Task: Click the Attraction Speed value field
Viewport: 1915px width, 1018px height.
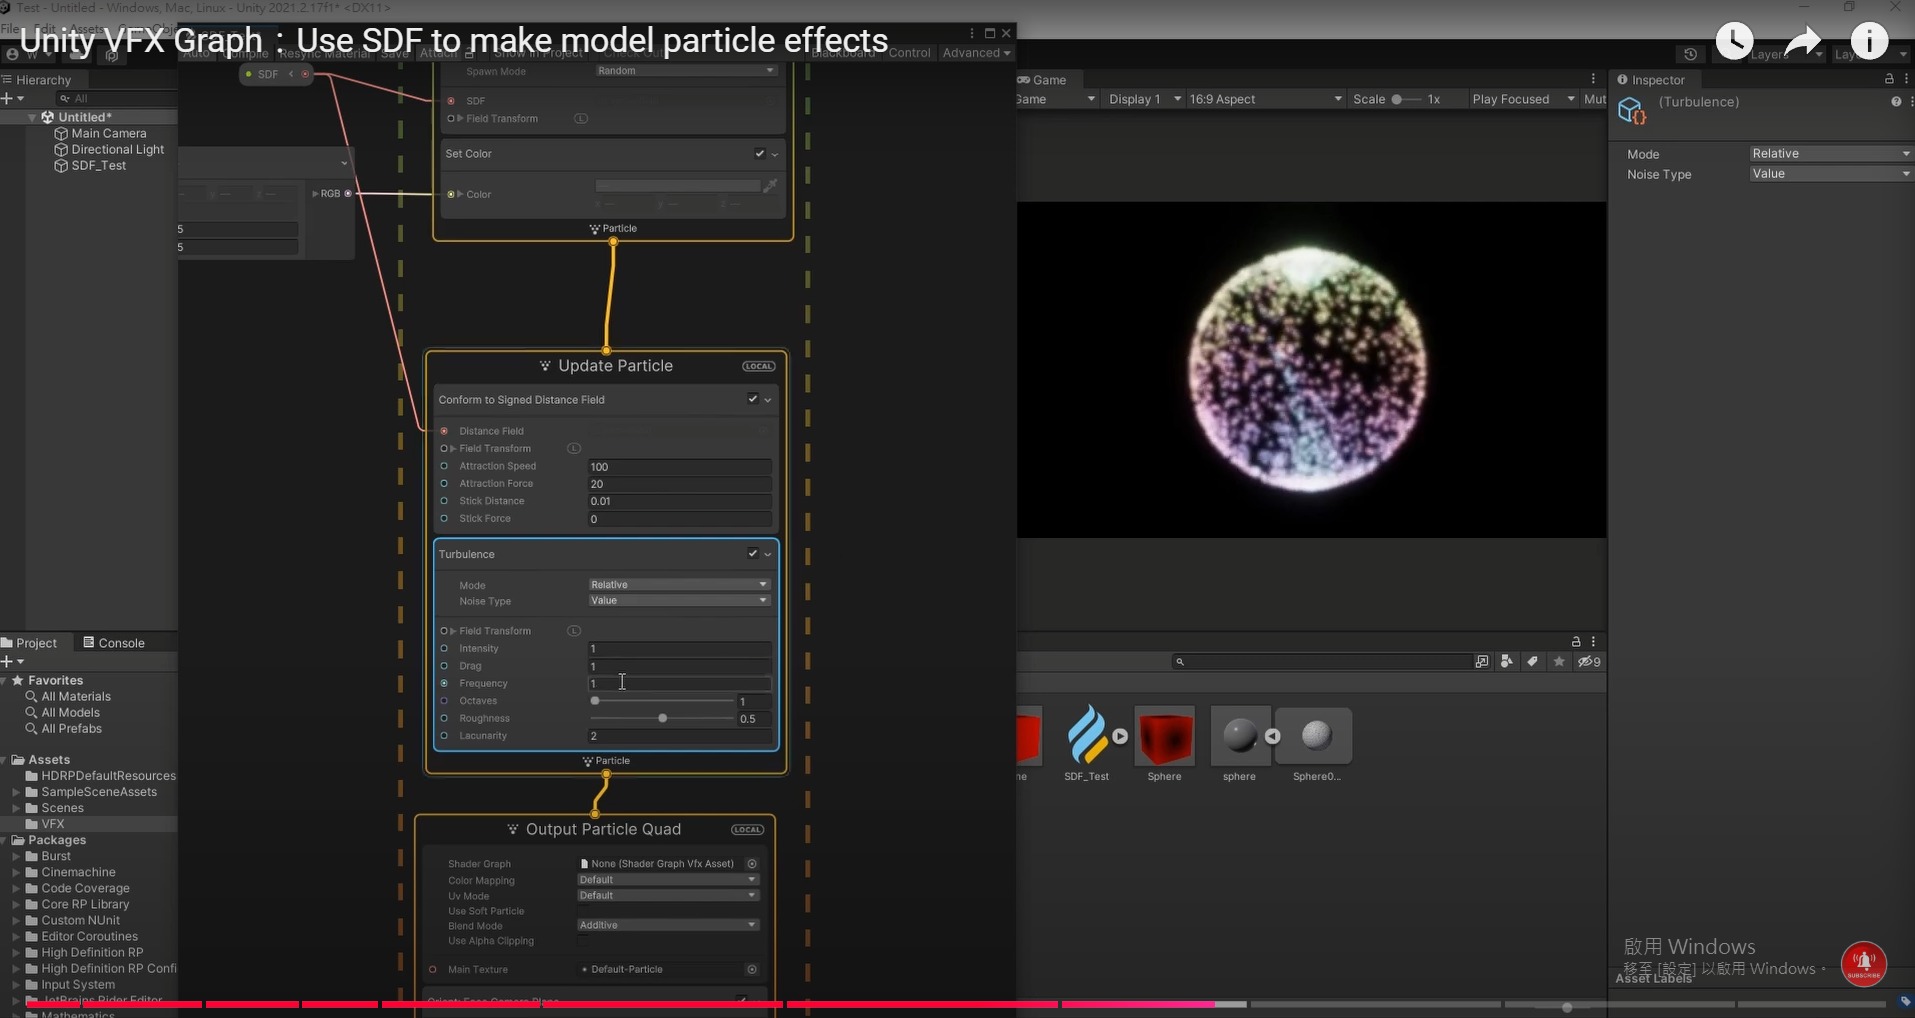Action: coord(679,467)
